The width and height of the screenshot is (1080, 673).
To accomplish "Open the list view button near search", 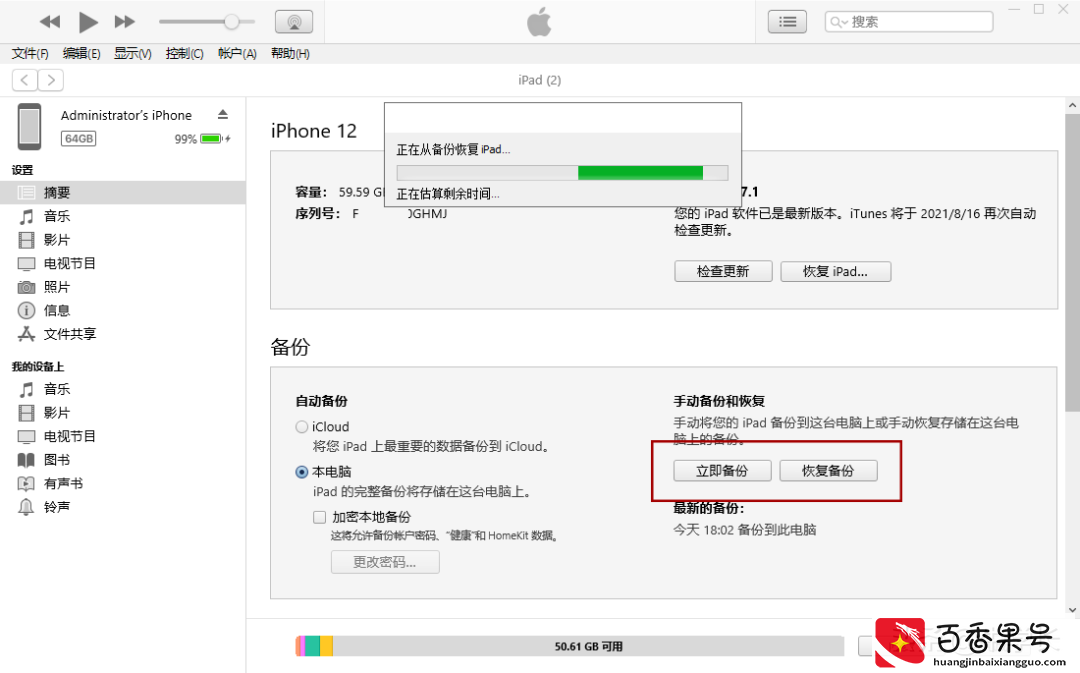I will click(x=787, y=22).
